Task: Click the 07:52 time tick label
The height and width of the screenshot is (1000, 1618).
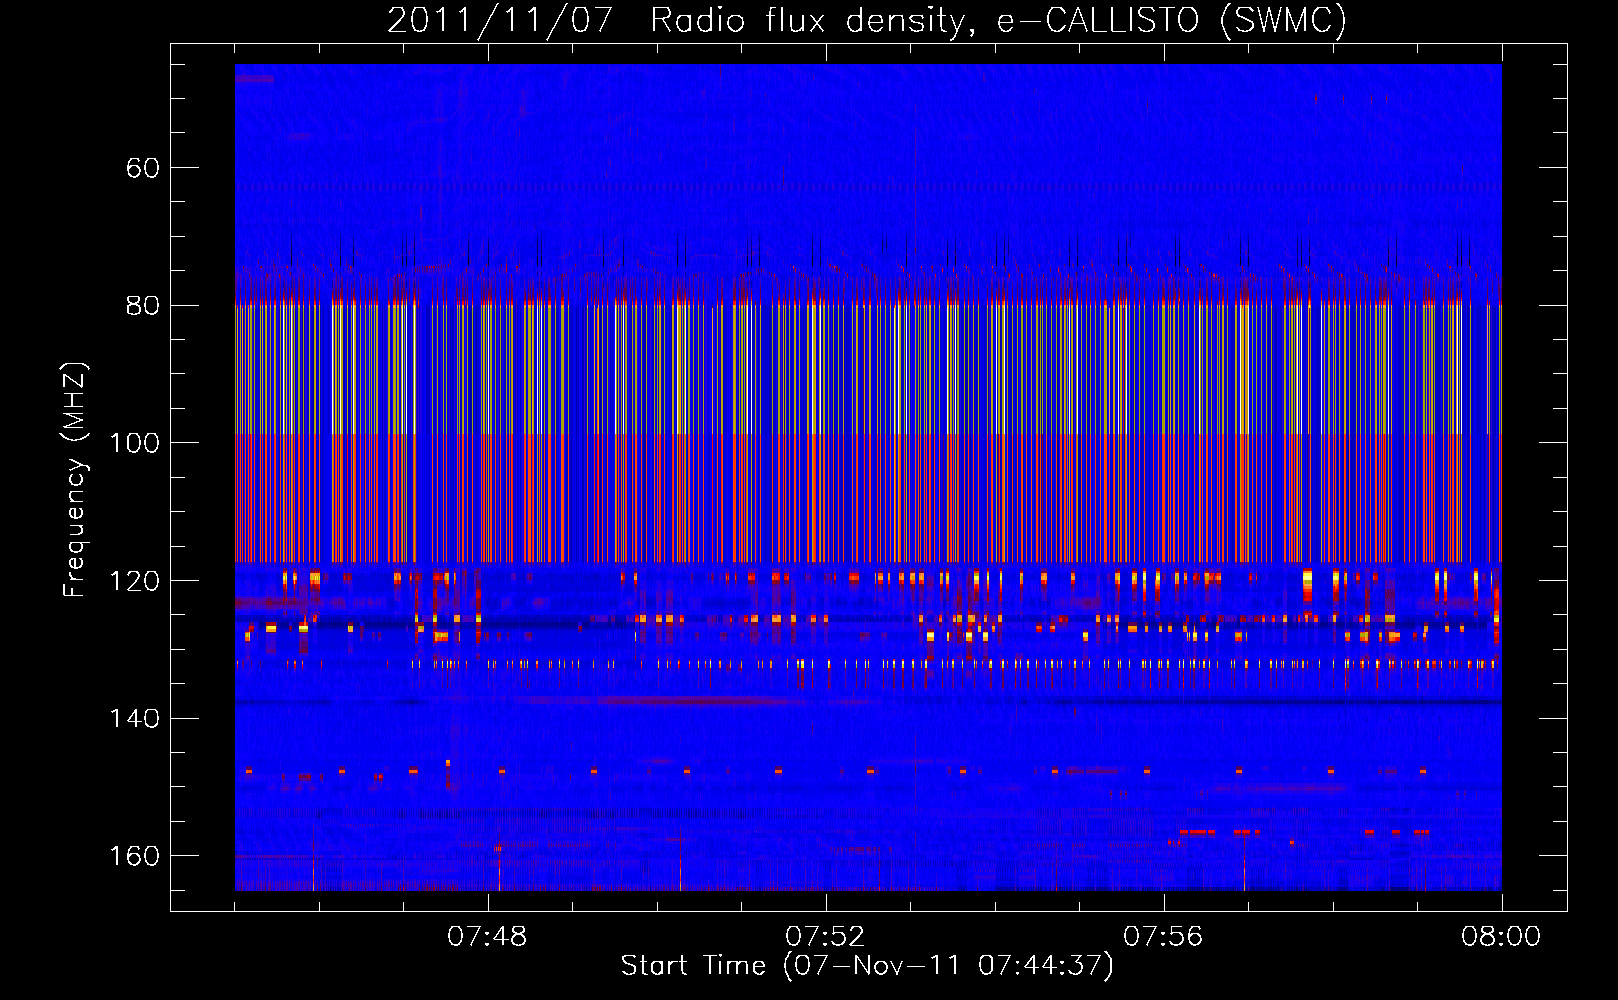Action: click(x=825, y=937)
